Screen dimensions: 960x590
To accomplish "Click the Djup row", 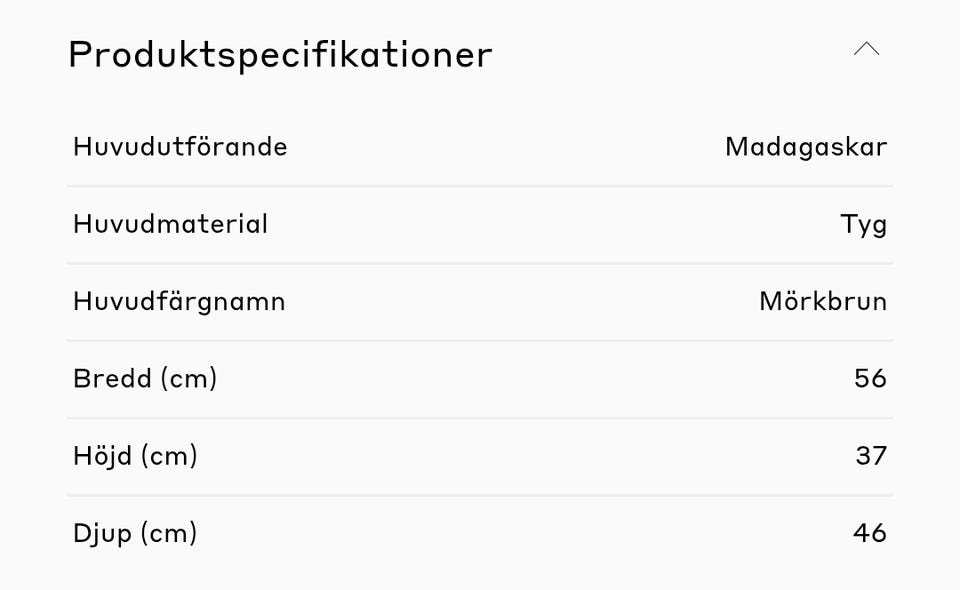I will (x=480, y=533).
